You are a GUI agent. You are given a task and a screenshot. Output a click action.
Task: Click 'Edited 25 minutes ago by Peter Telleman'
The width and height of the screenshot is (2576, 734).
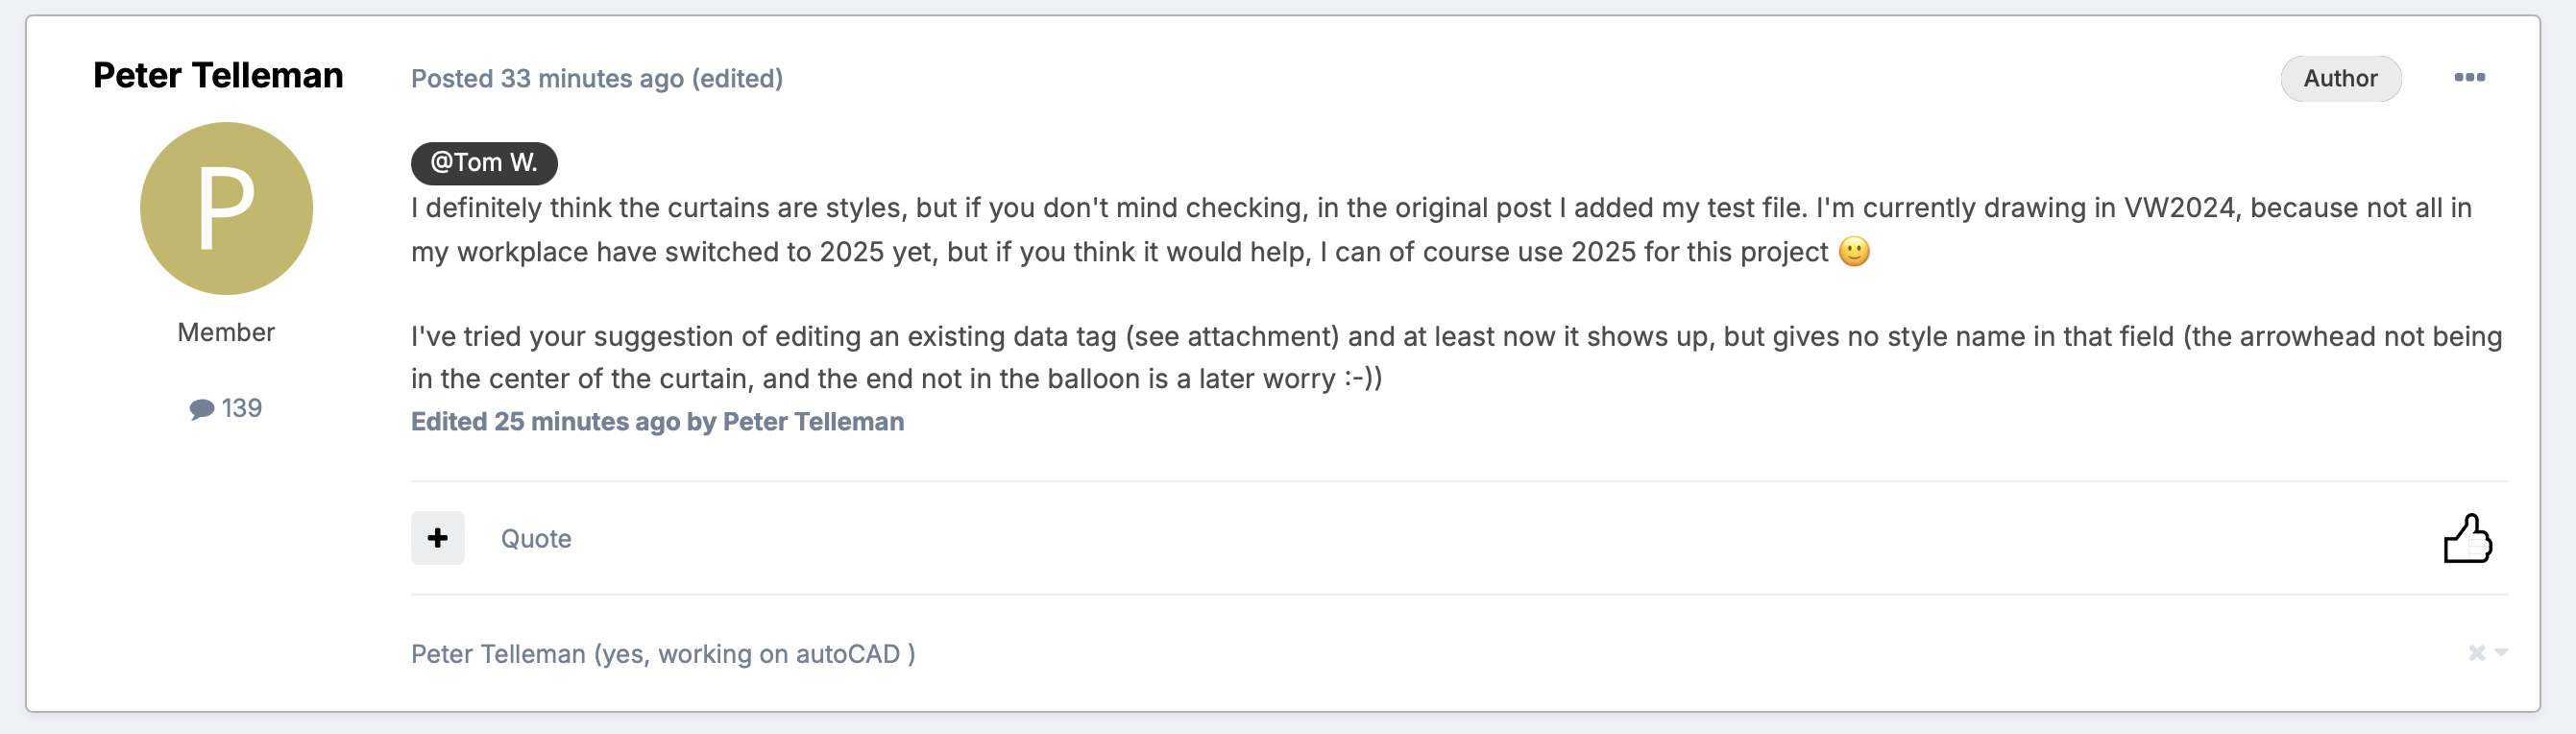coord(657,421)
